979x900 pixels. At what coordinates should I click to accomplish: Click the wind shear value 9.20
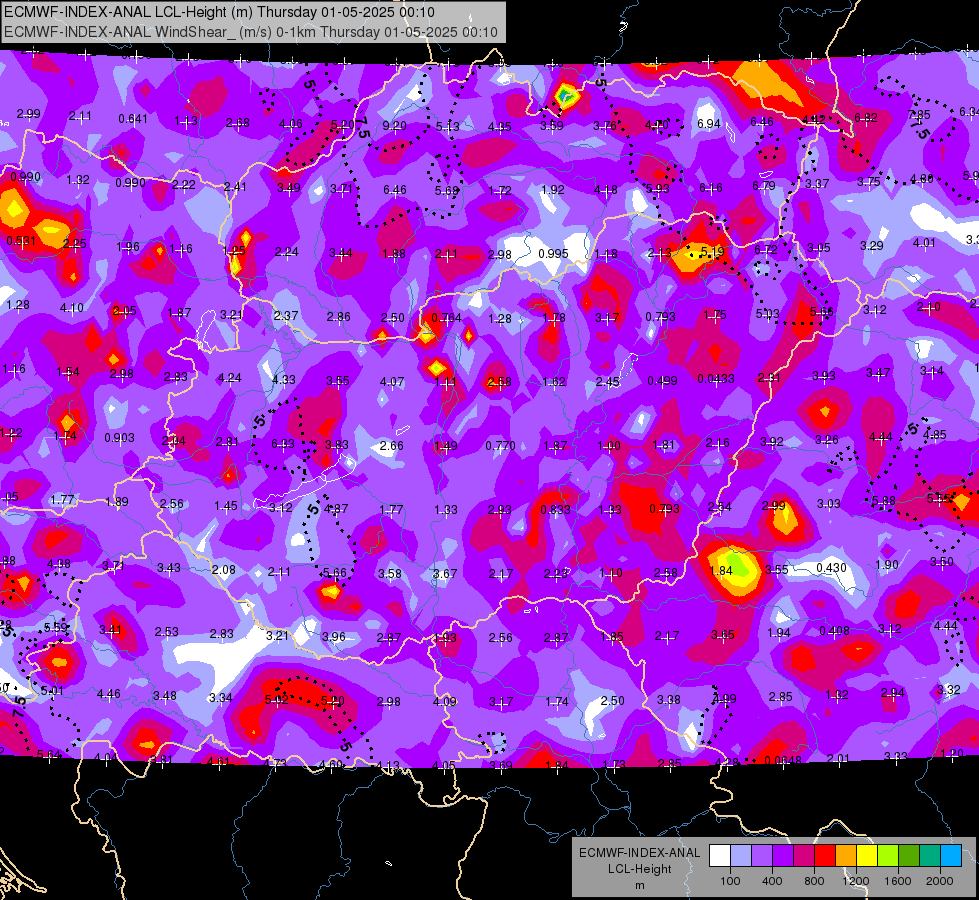click(395, 126)
